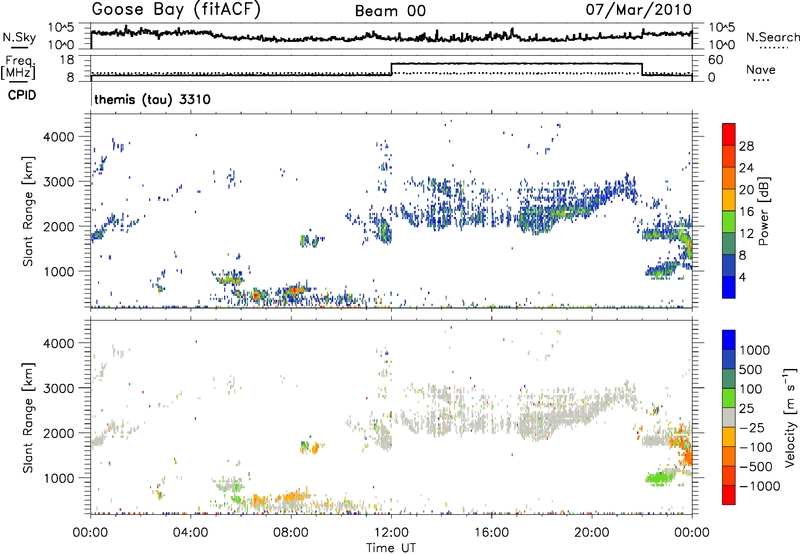Click the 'Time UT' axis label
This screenshot has height=554, width=800.
(391, 548)
